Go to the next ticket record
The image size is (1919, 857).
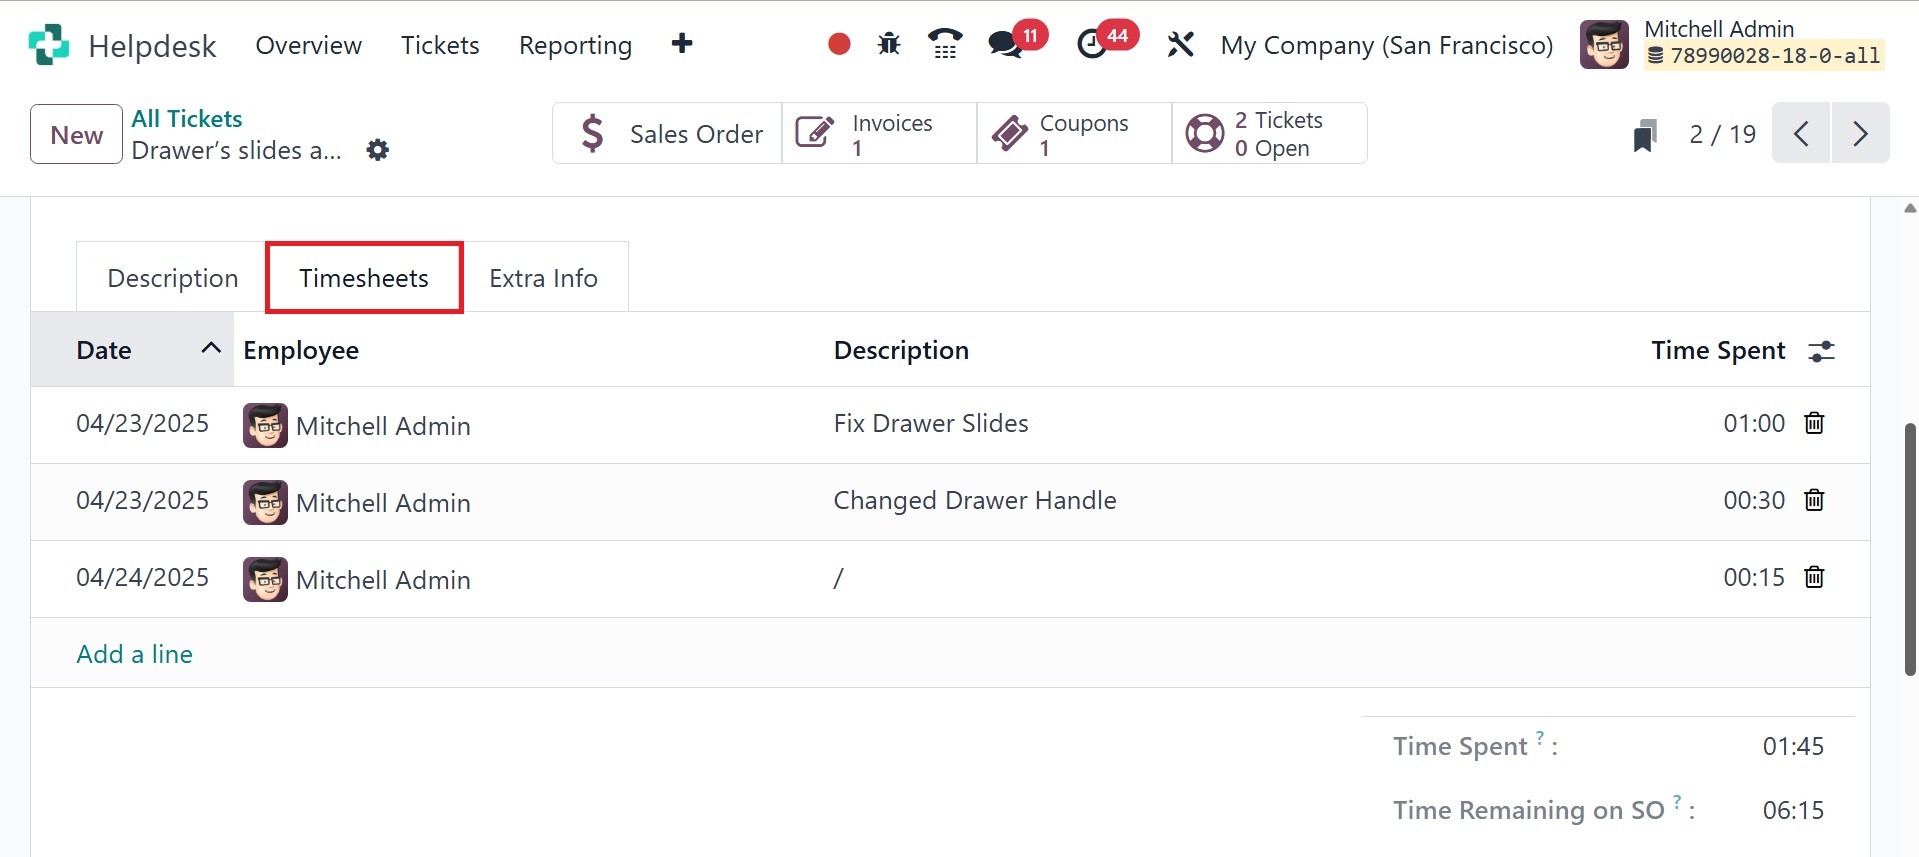point(1860,133)
